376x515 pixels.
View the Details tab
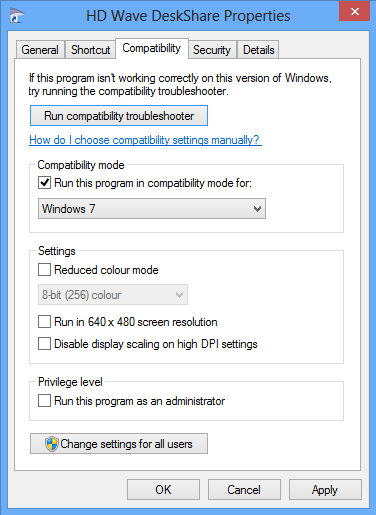[258, 50]
